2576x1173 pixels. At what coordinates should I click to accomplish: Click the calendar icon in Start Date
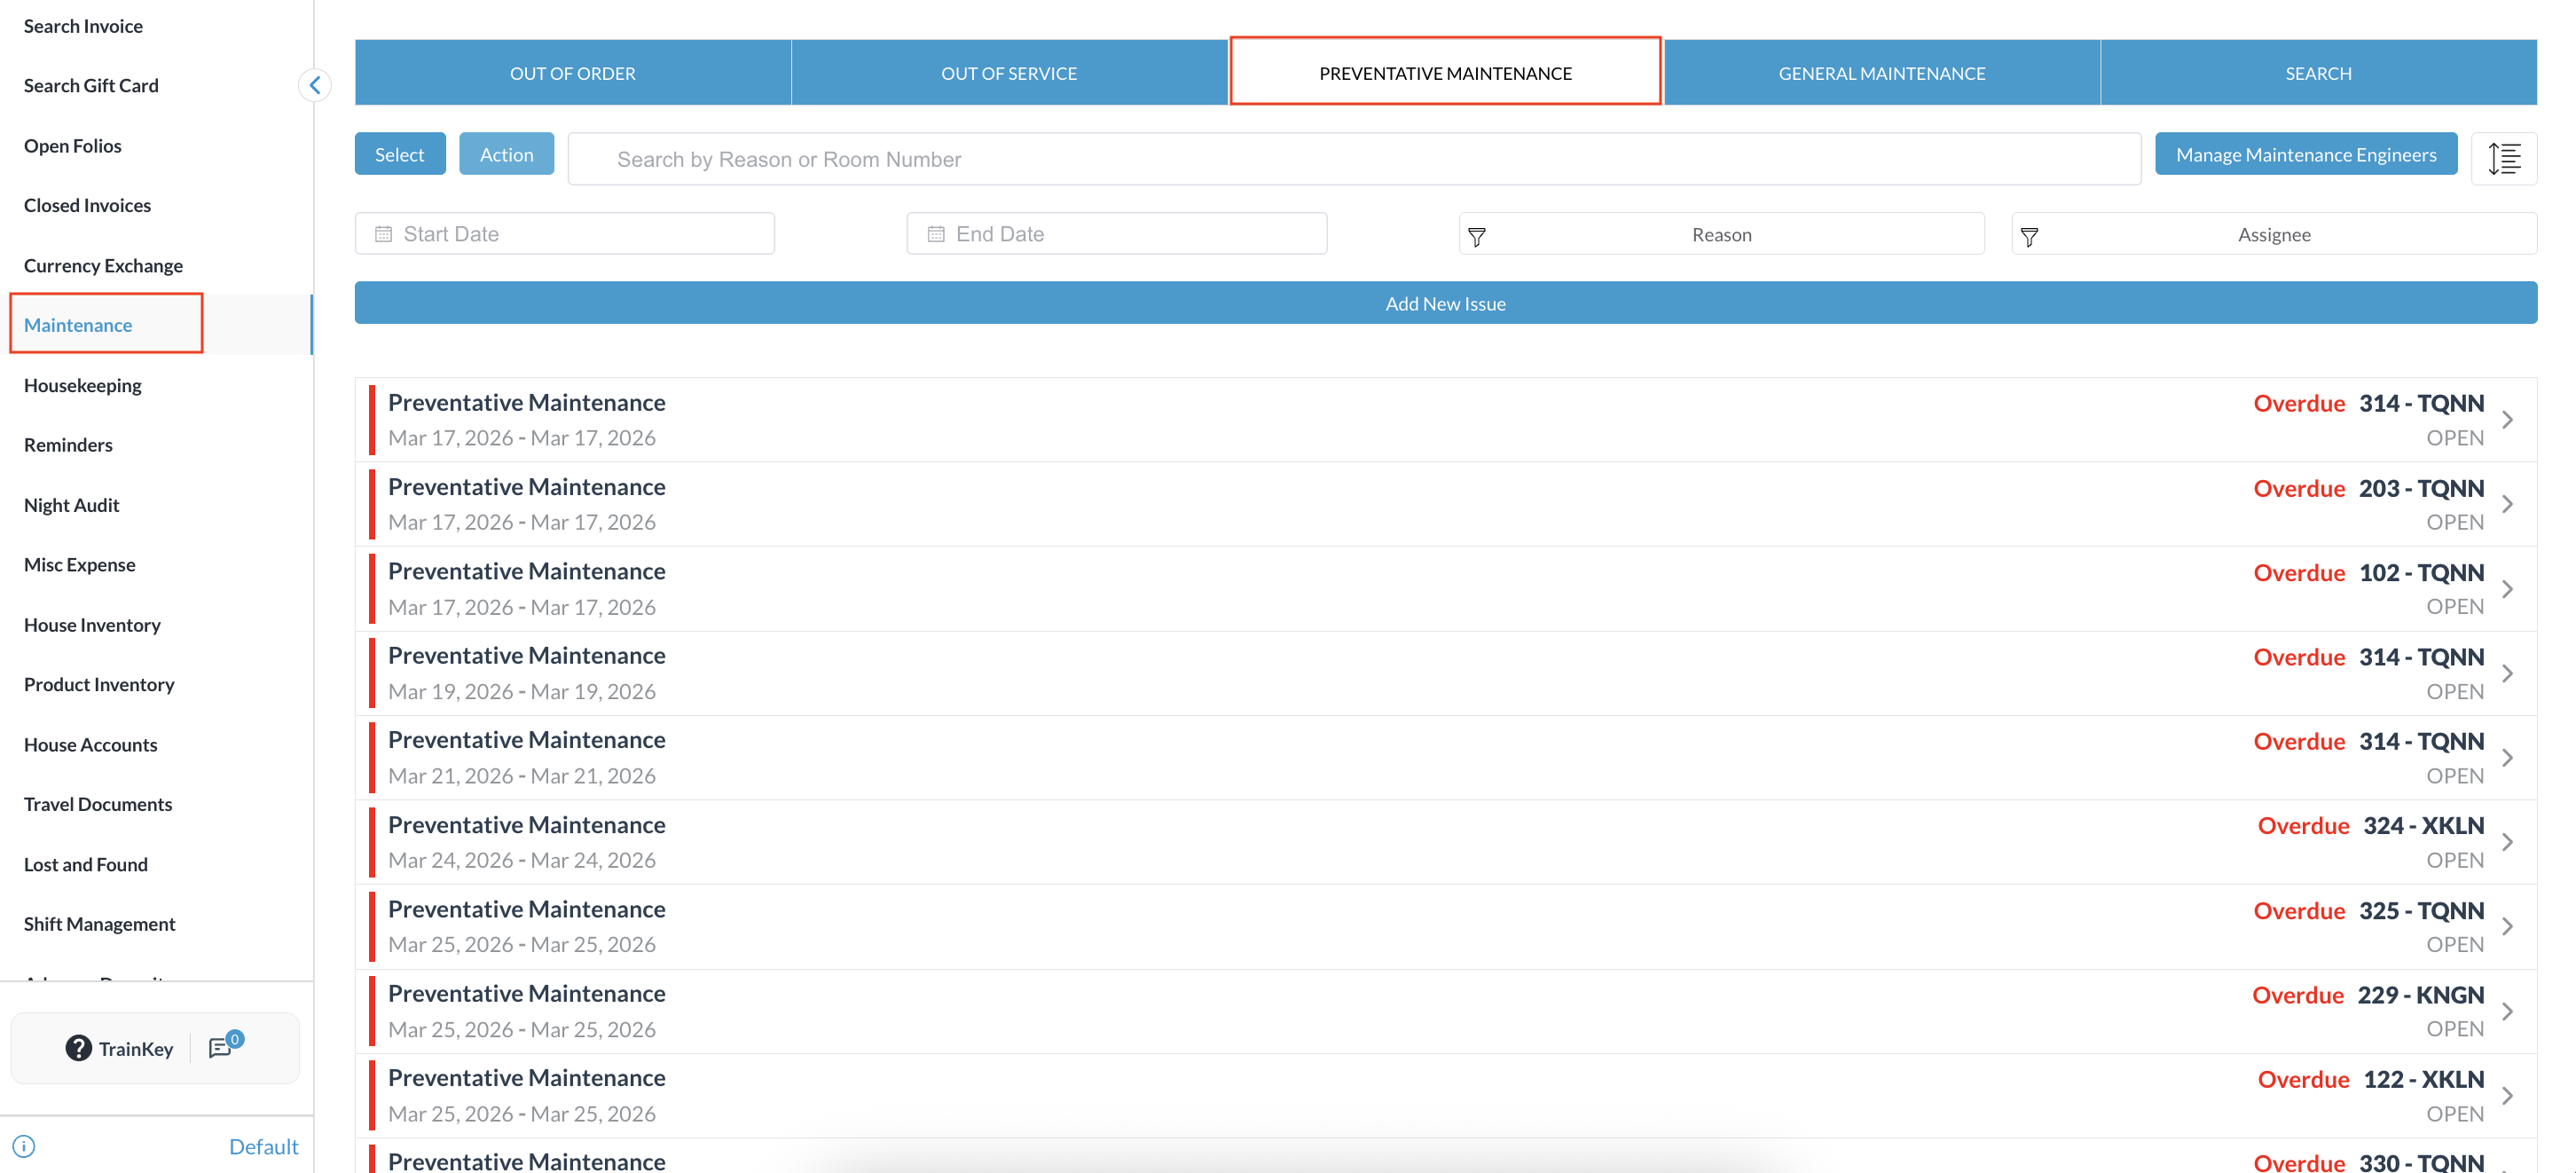click(383, 234)
